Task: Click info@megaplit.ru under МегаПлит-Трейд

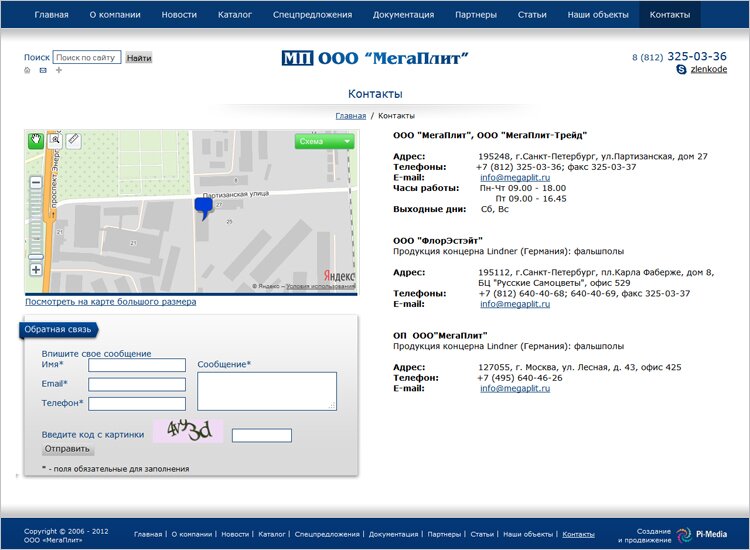Action: [515, 177]
